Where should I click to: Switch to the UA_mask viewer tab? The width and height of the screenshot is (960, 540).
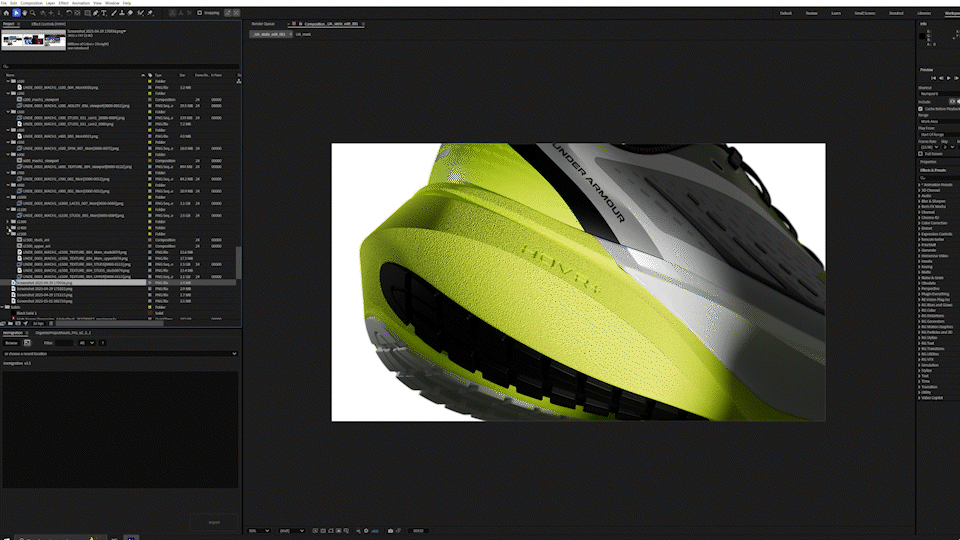tap(303, 34)
